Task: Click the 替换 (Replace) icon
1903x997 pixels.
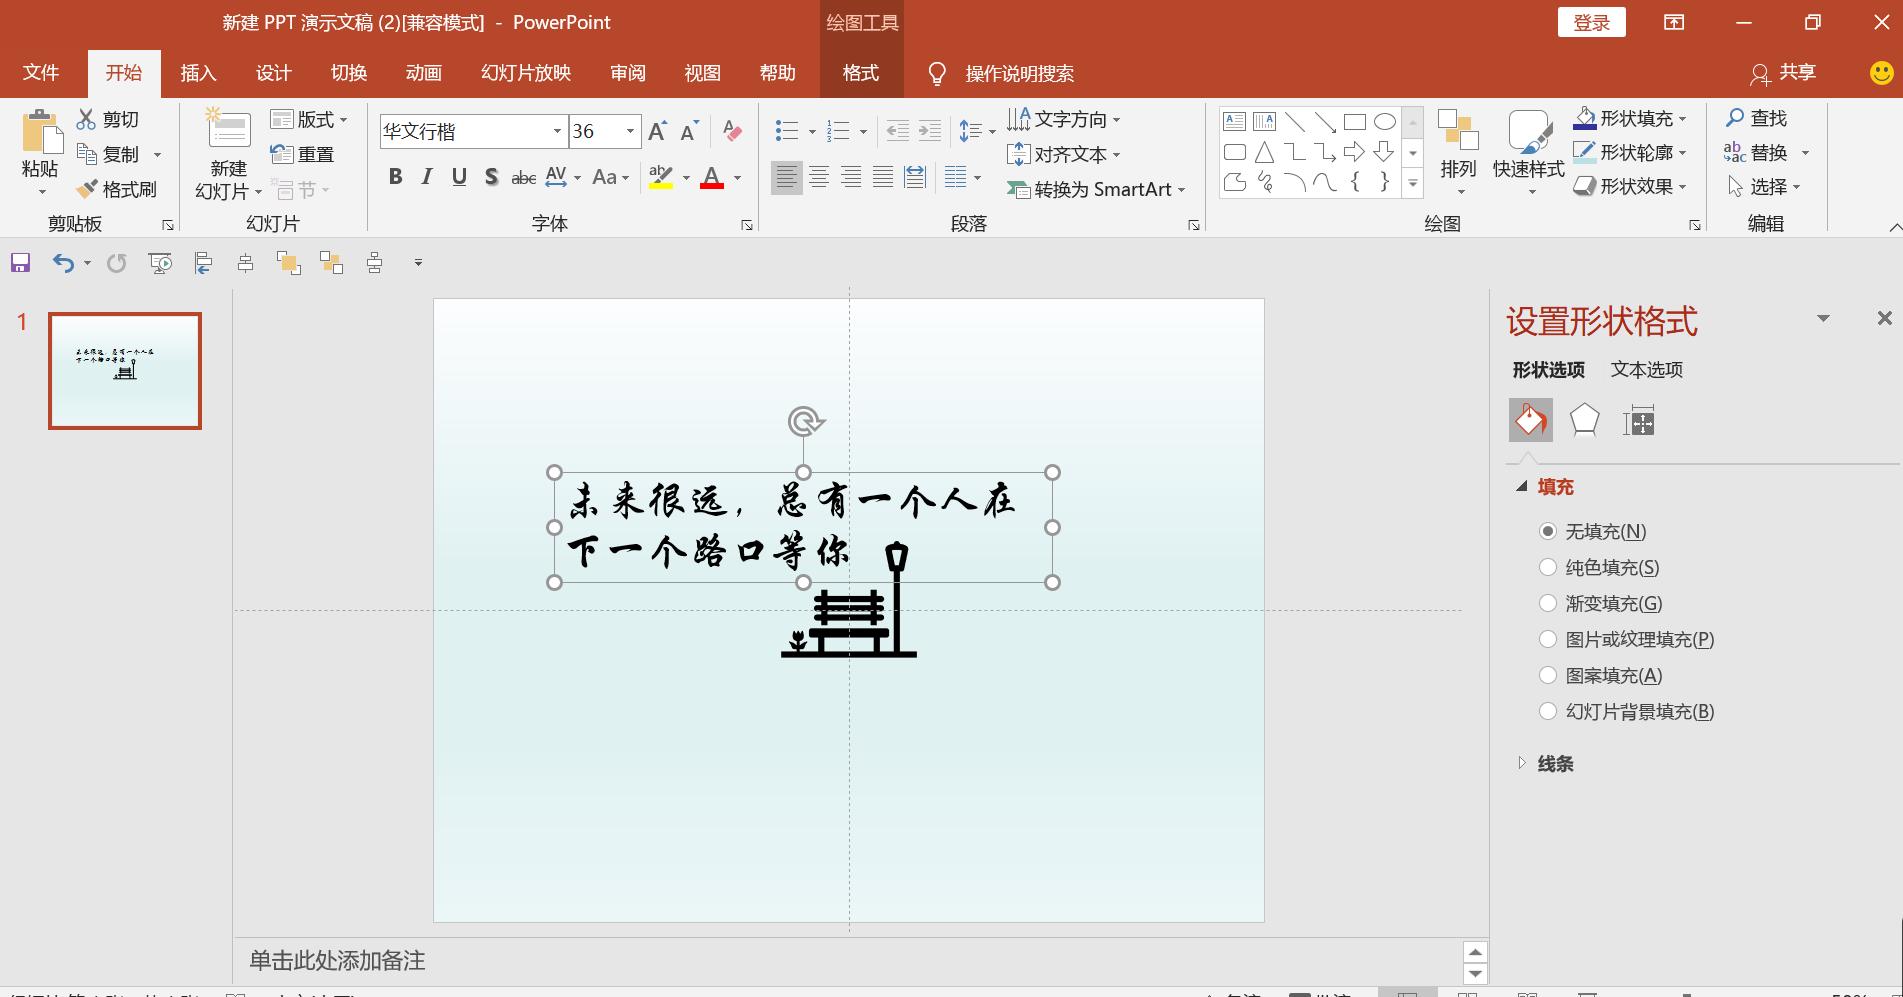Action: (x=1736, y=152)
